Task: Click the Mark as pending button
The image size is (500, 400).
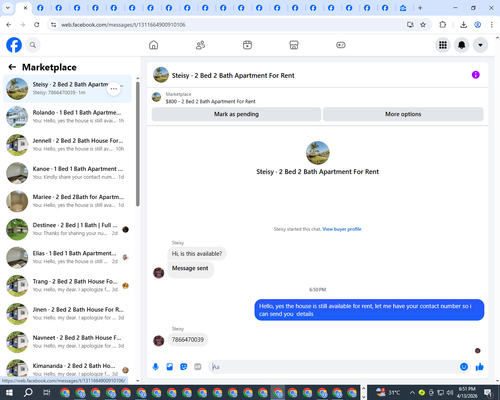Action: click(x=236, y=114)
